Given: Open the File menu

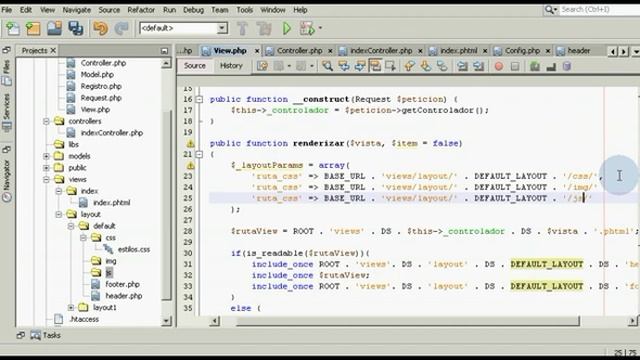Looking at the screenshot, I should point(7,10).
